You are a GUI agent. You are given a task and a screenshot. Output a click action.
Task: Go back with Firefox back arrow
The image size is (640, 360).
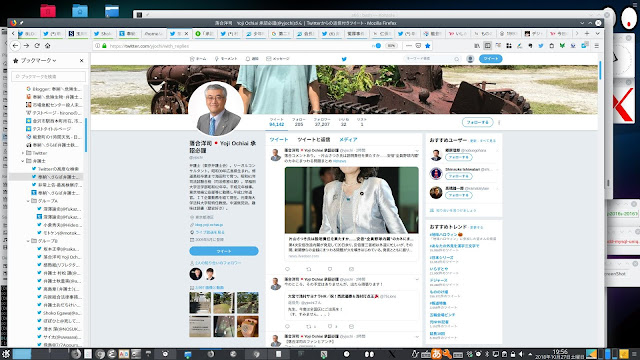tap(16, 46)
